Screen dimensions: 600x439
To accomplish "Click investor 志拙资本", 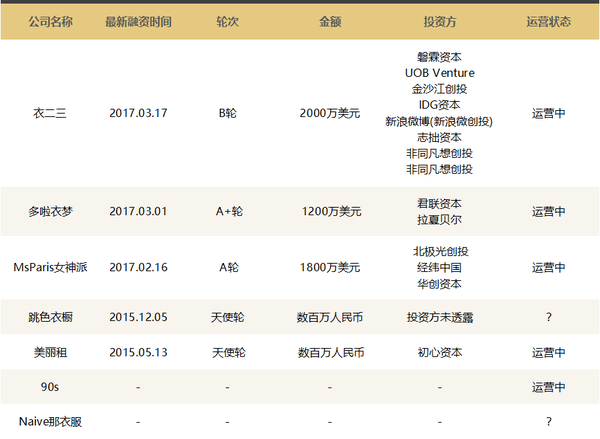I will point(440,137).
